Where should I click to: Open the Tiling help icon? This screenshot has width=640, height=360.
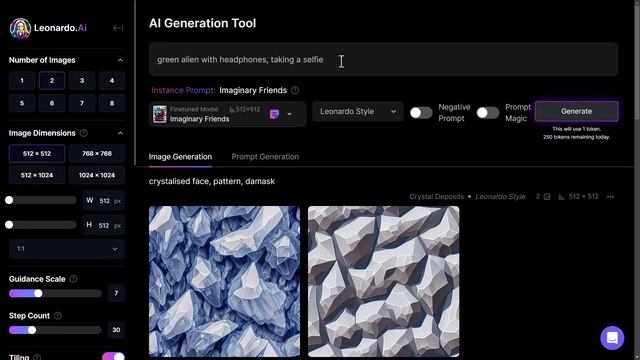(37, 357)
